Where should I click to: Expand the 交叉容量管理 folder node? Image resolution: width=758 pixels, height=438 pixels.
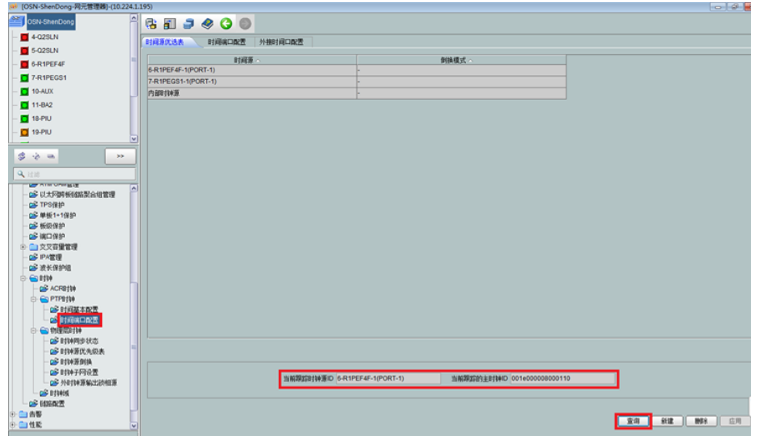tap(23, 247)
